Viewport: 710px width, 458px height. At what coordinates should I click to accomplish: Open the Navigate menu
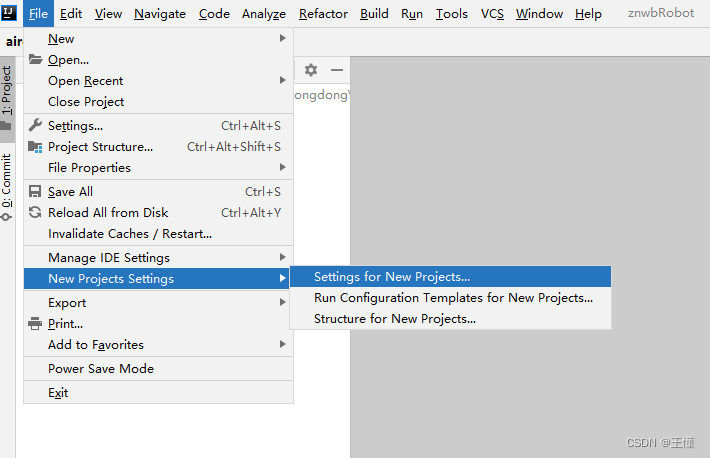[160, 14]
